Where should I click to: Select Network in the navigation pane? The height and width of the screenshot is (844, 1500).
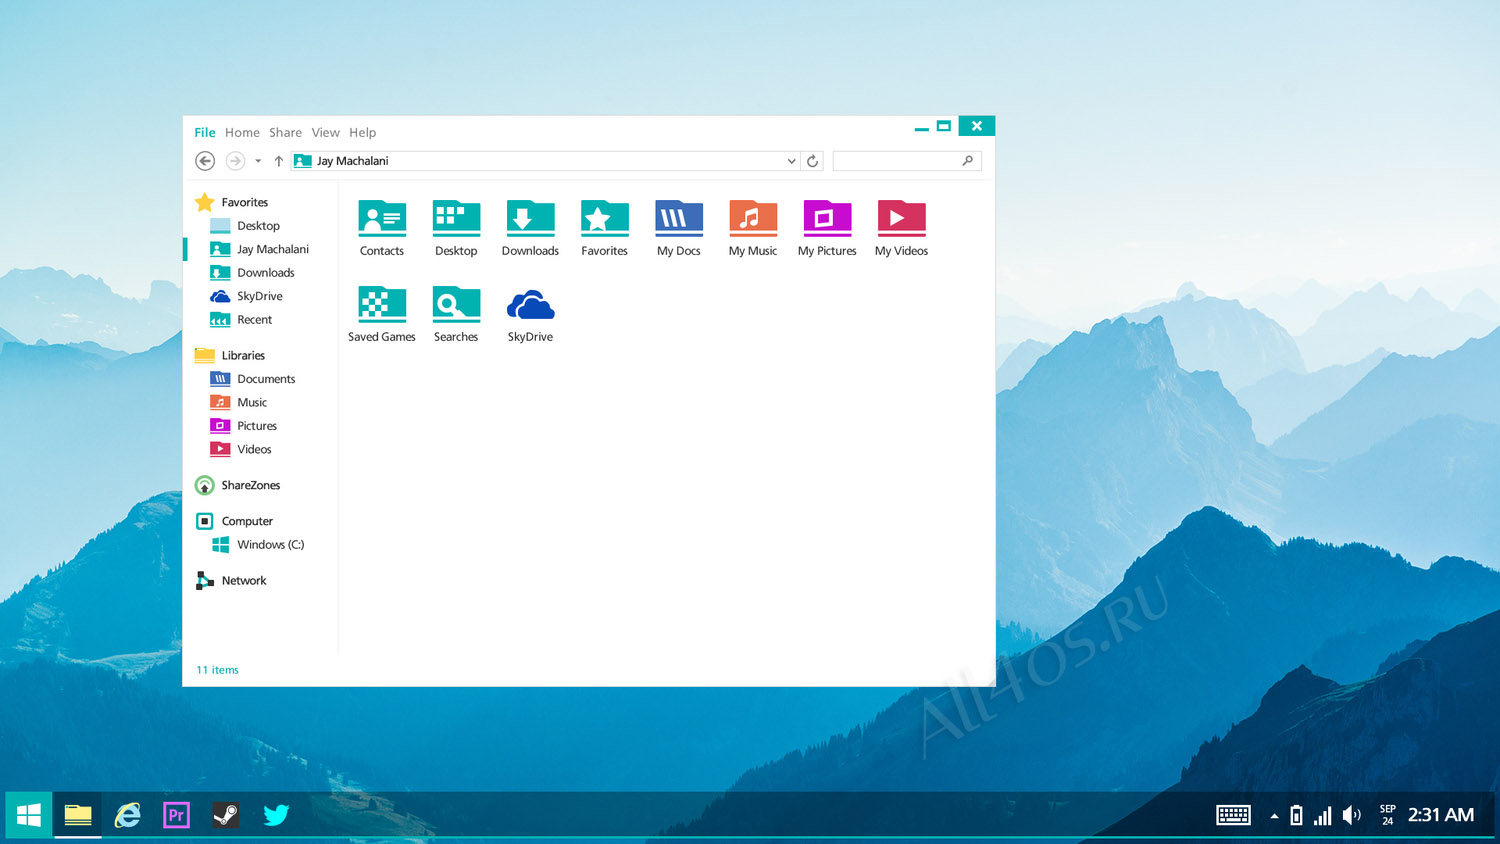243,580
